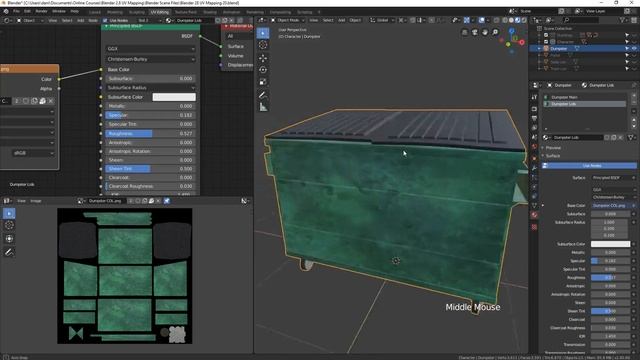Open the Material properties tab icon

pyautogui.click(x=534, y=215)
